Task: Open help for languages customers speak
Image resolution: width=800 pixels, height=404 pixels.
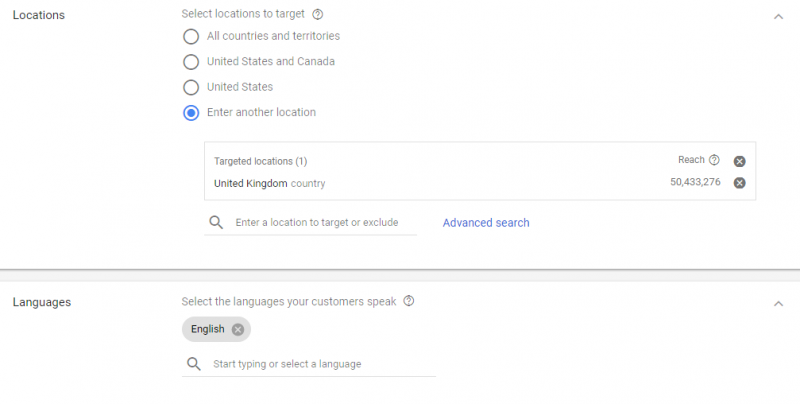Action: coord(409,301)
